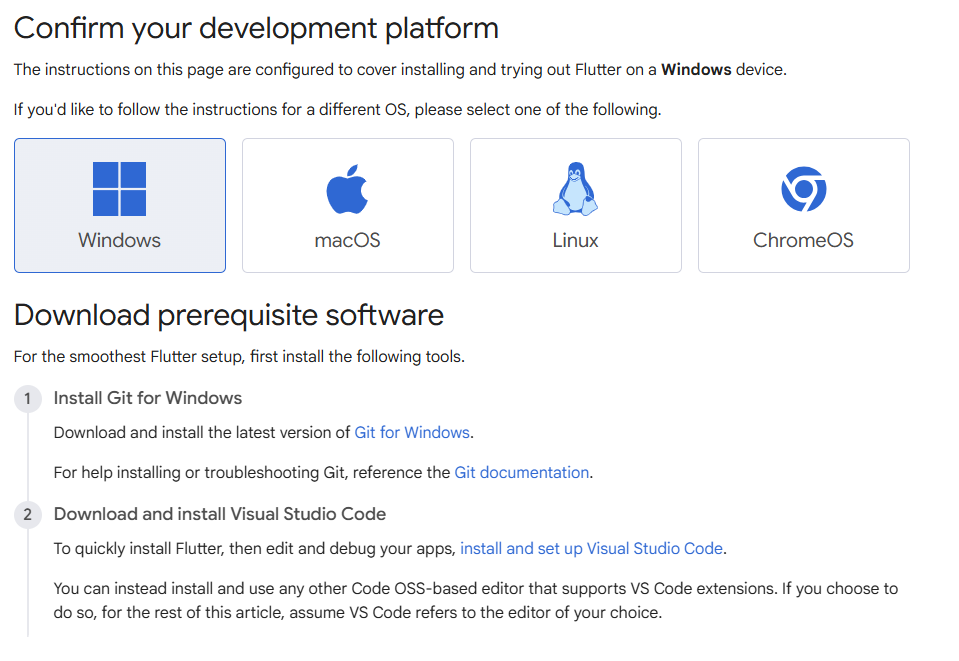This screenshot has height=661, width=959.
Task: Click the Chrome logo icon
Action: [x=803, y=189]
